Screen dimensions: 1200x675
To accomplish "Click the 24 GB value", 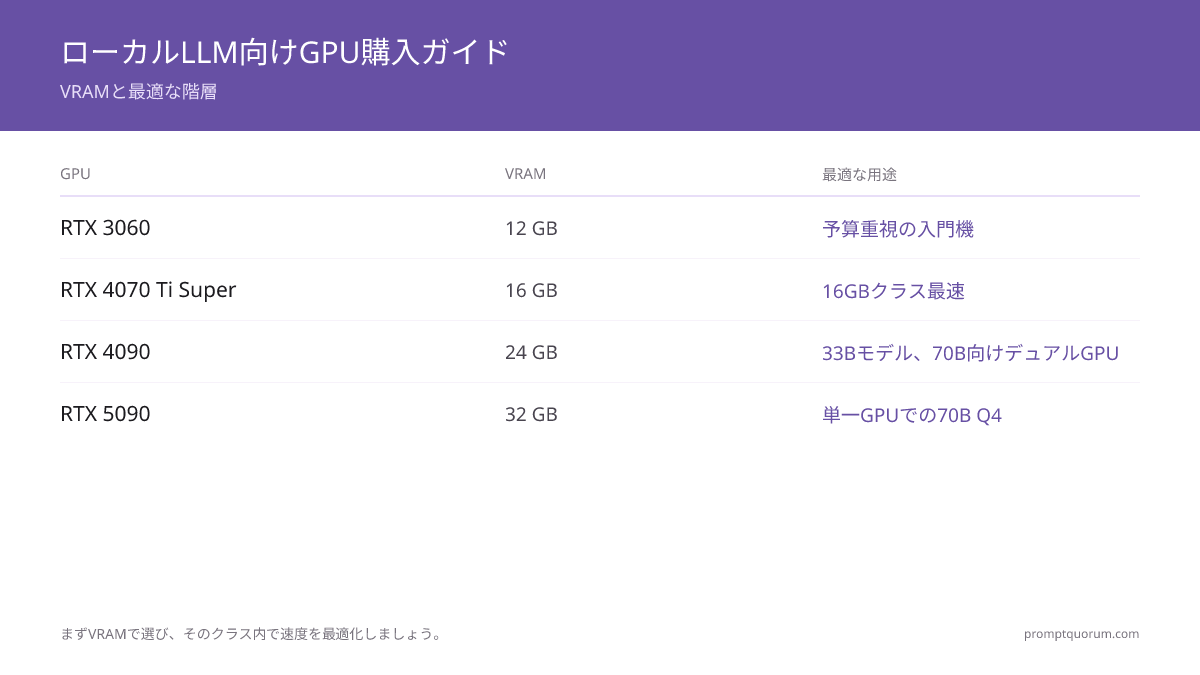I will pyautogui.click(x=531, y=352).
